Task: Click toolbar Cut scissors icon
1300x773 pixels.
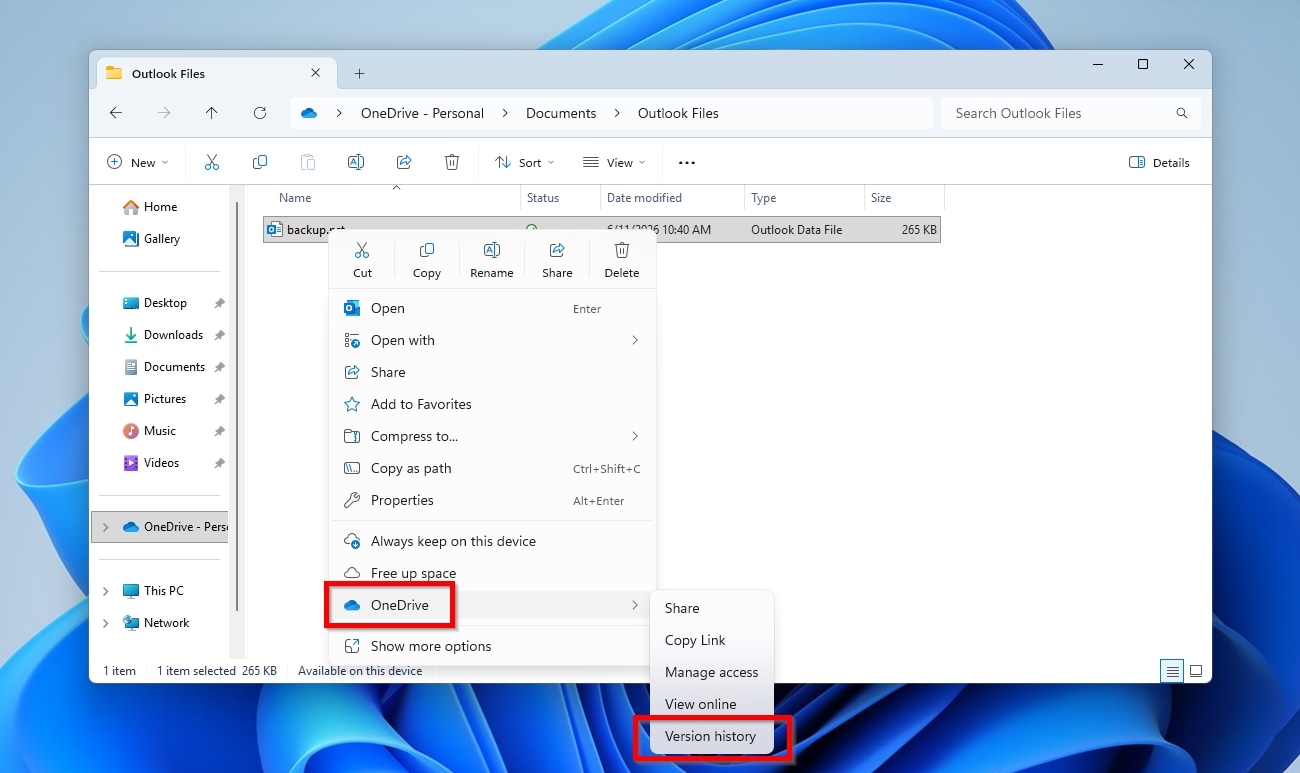Action: [212, 162]
